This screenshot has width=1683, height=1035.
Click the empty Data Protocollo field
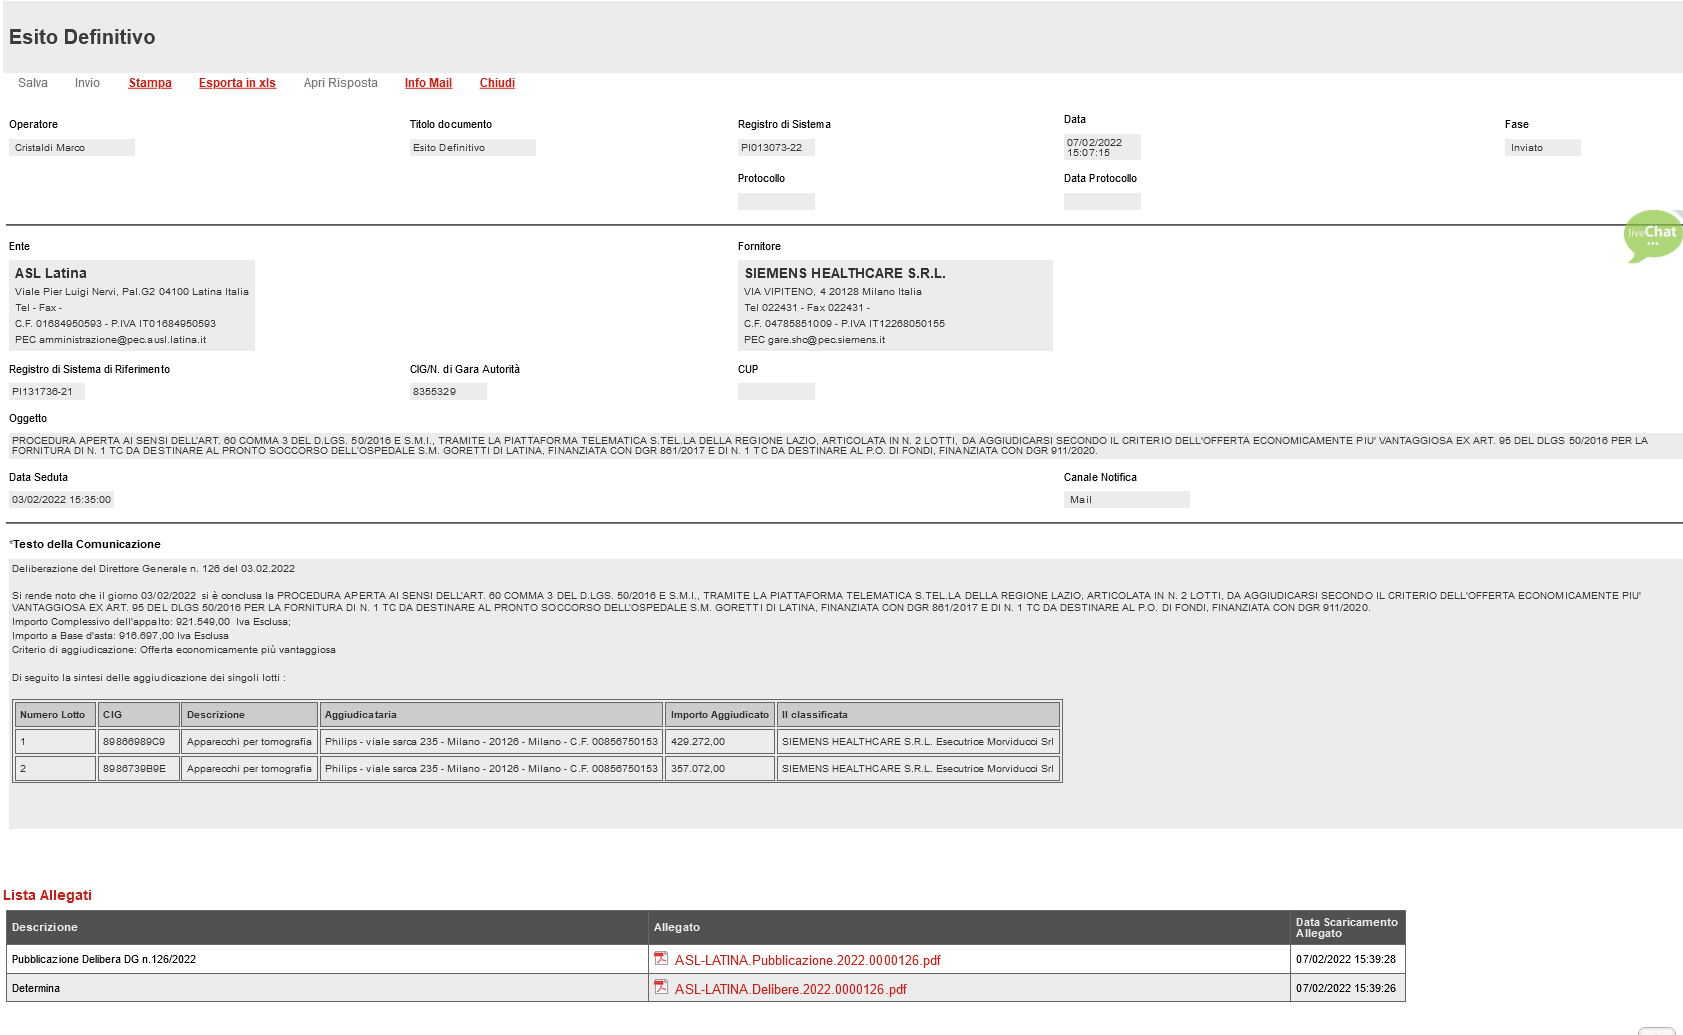pos(1102,202)
